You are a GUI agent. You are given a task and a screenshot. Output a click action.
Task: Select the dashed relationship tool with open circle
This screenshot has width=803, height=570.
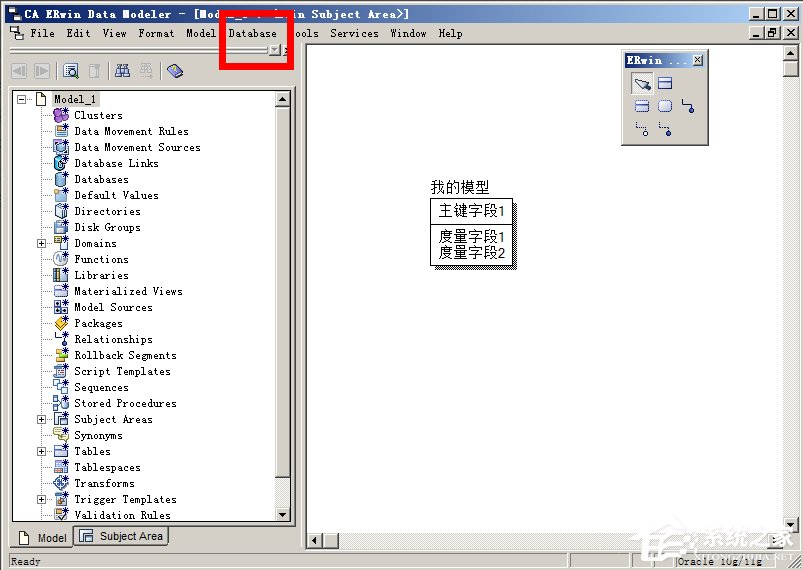coord(642,129)
